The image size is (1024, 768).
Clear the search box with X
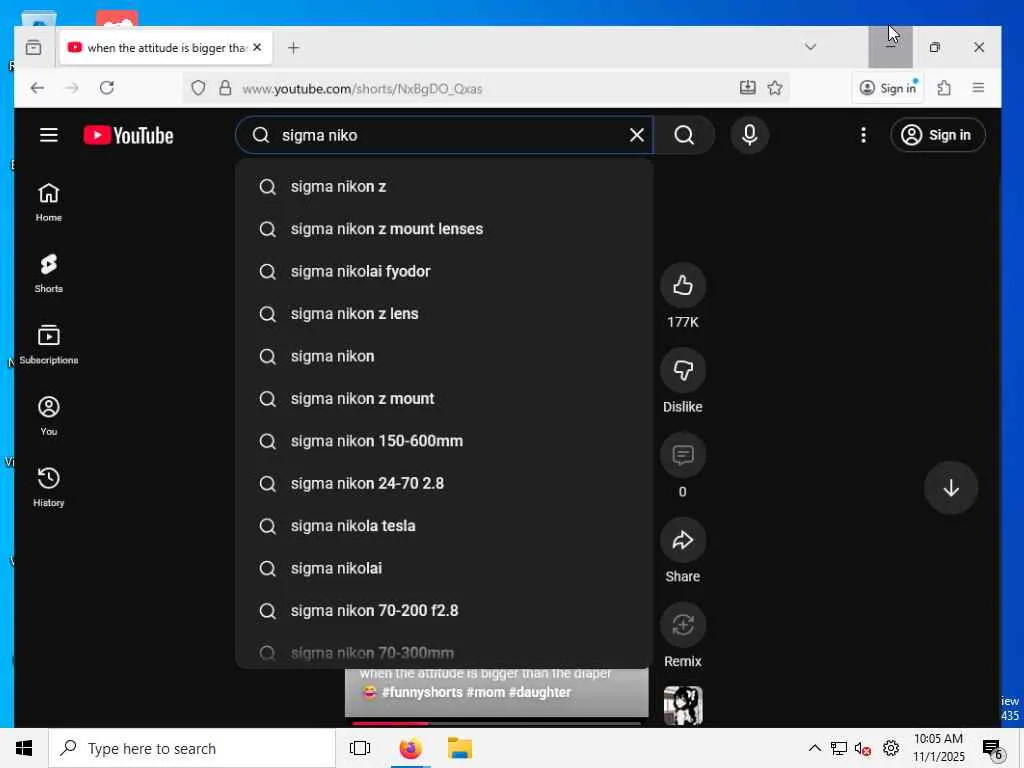pos(637,135)
